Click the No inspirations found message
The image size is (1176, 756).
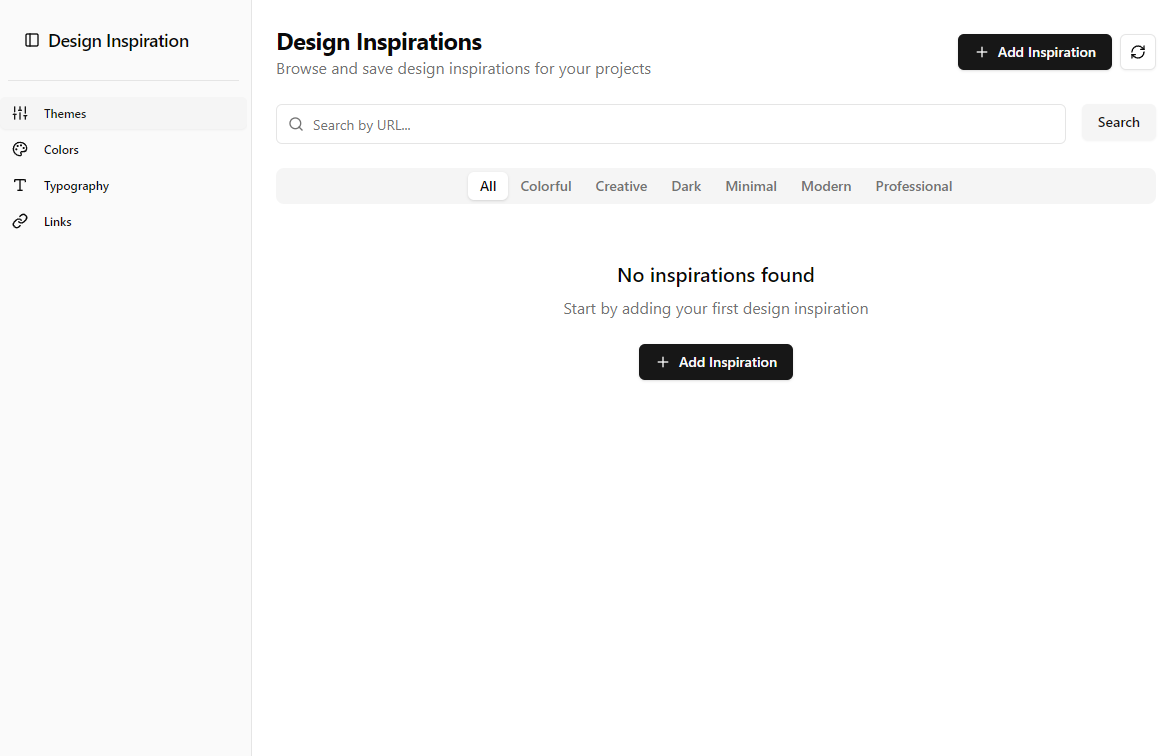[x=716, y=275]
